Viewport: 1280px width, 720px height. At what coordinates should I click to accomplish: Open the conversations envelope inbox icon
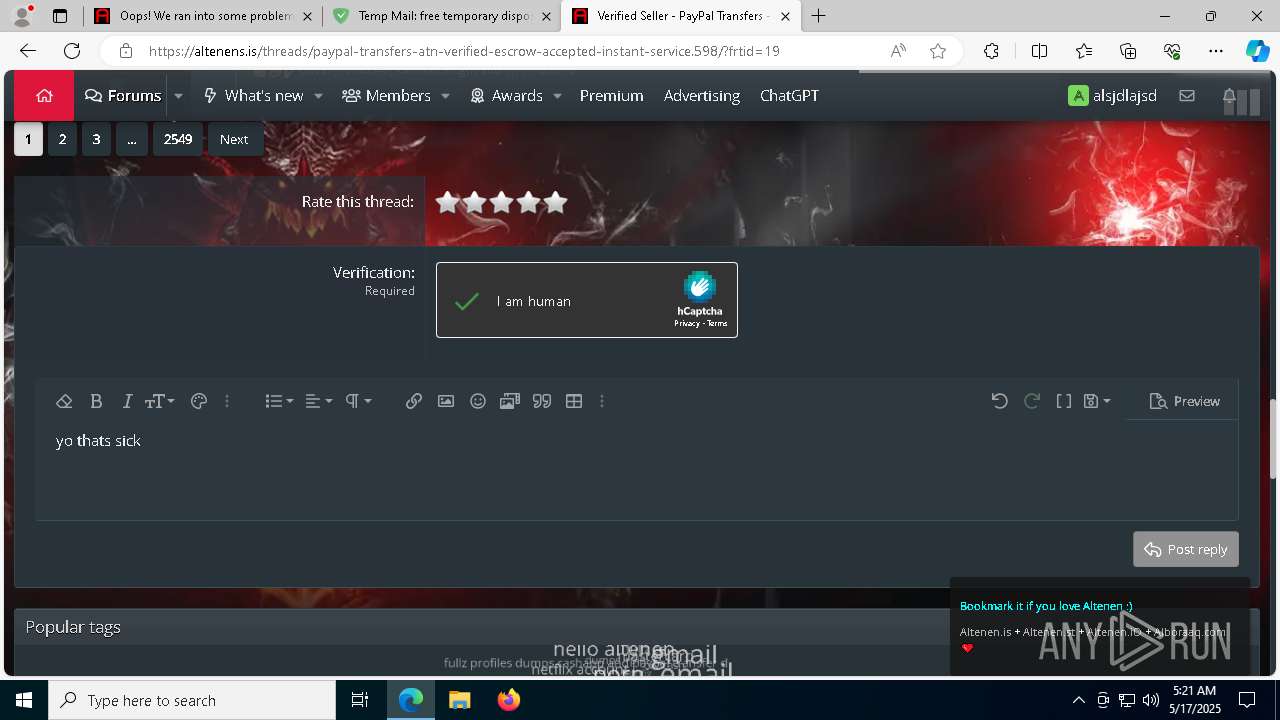[x=1187, y=96]
